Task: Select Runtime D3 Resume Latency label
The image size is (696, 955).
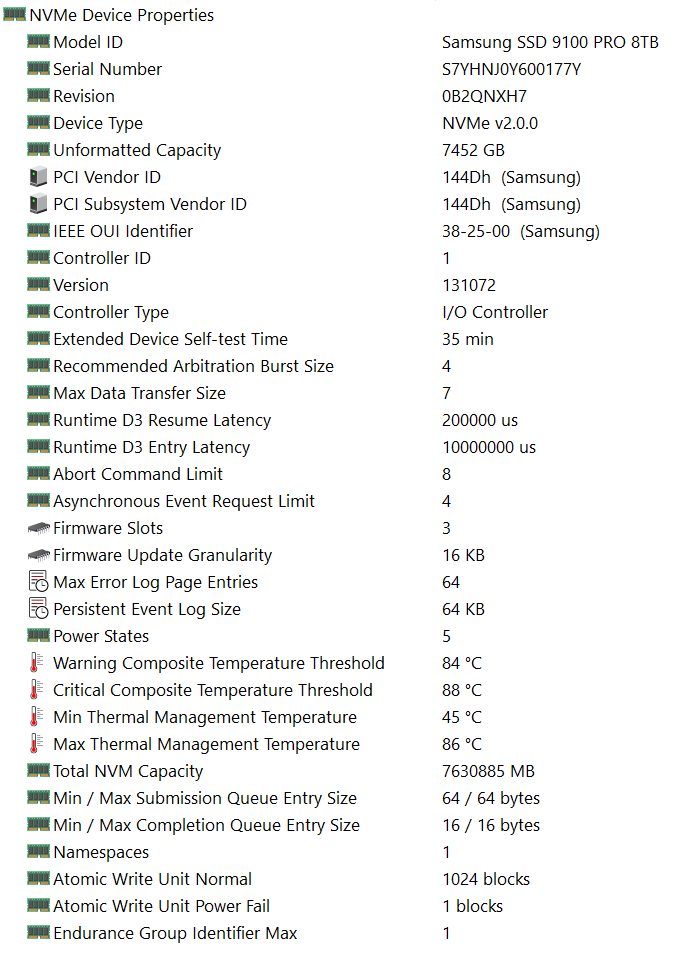Action: coord(162,420)
